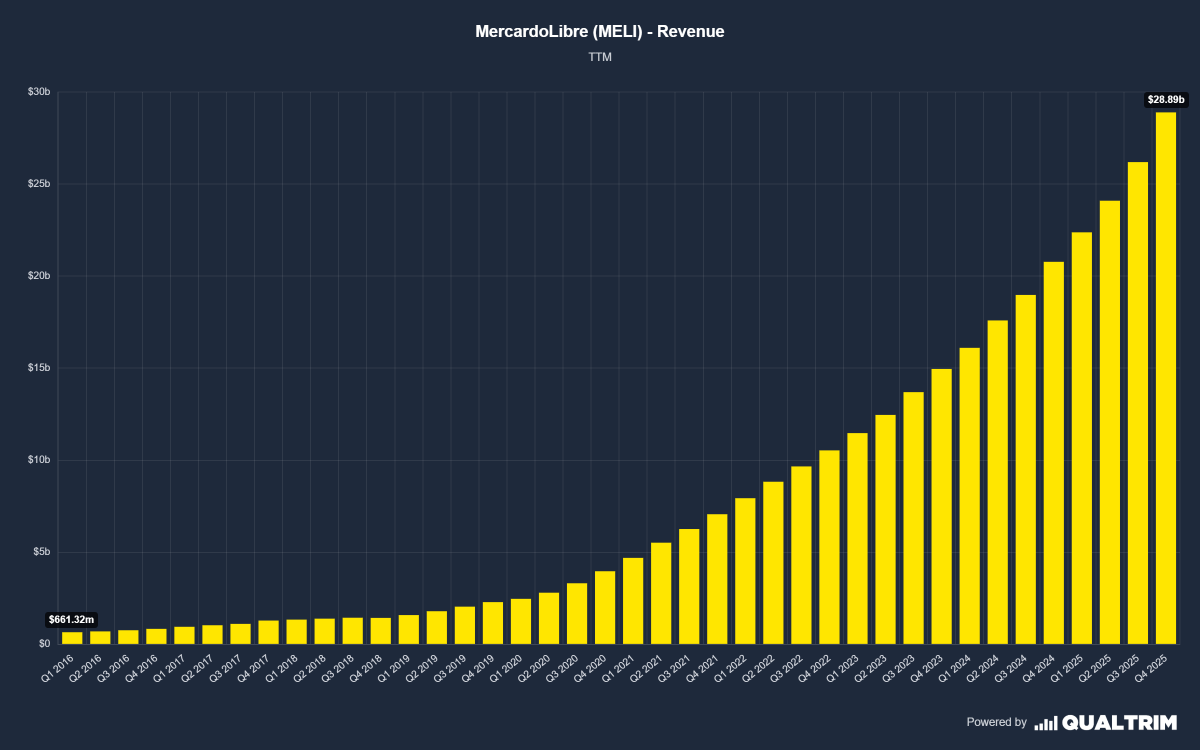Select the Q3 2025 revenue bar
Viewport: 1200px width, 750px height.
coord(1138,403)
